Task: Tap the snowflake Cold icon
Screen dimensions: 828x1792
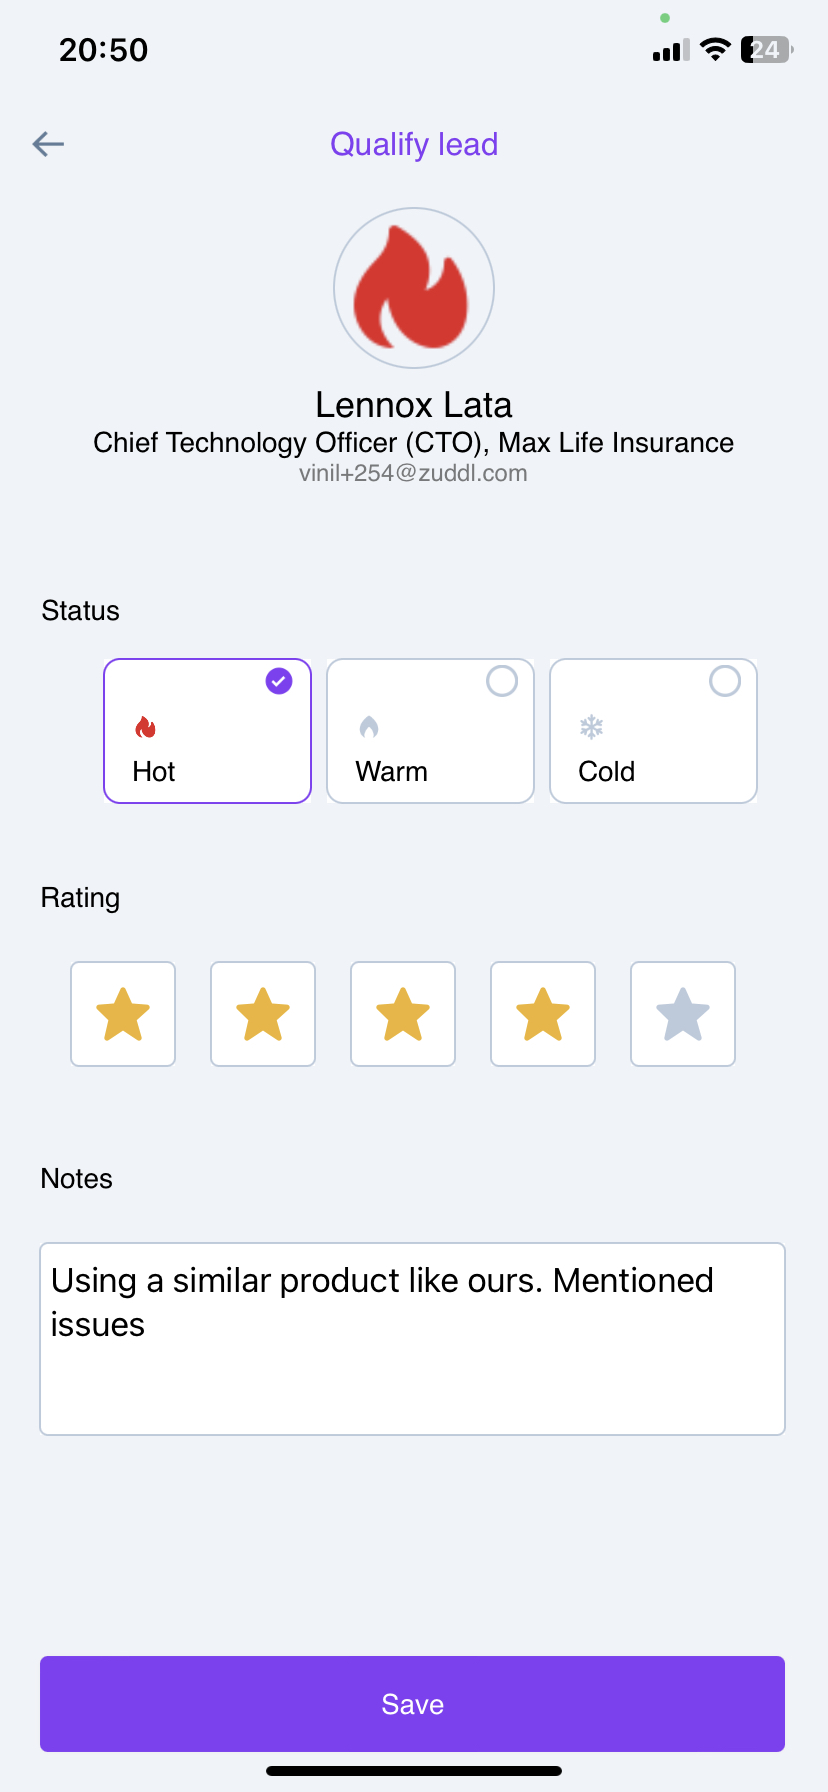Action: pyautogui.click(x=592, y=727)
